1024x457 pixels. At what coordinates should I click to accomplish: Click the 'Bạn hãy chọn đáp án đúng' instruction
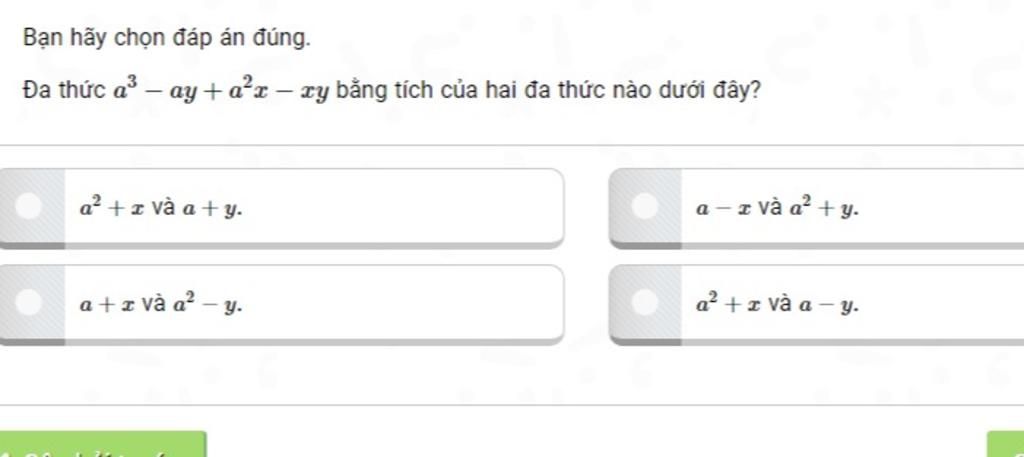tap(167, 39)
